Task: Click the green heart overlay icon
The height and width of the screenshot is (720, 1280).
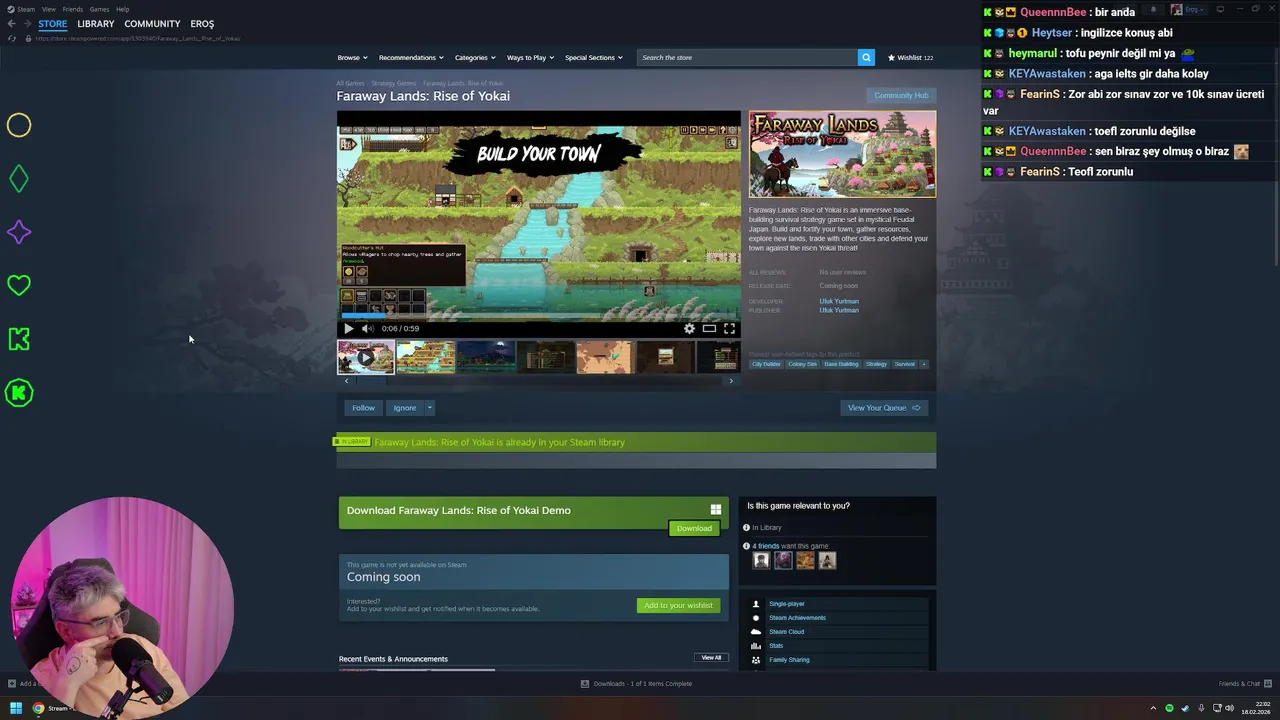Action: (x=19, y=286)
